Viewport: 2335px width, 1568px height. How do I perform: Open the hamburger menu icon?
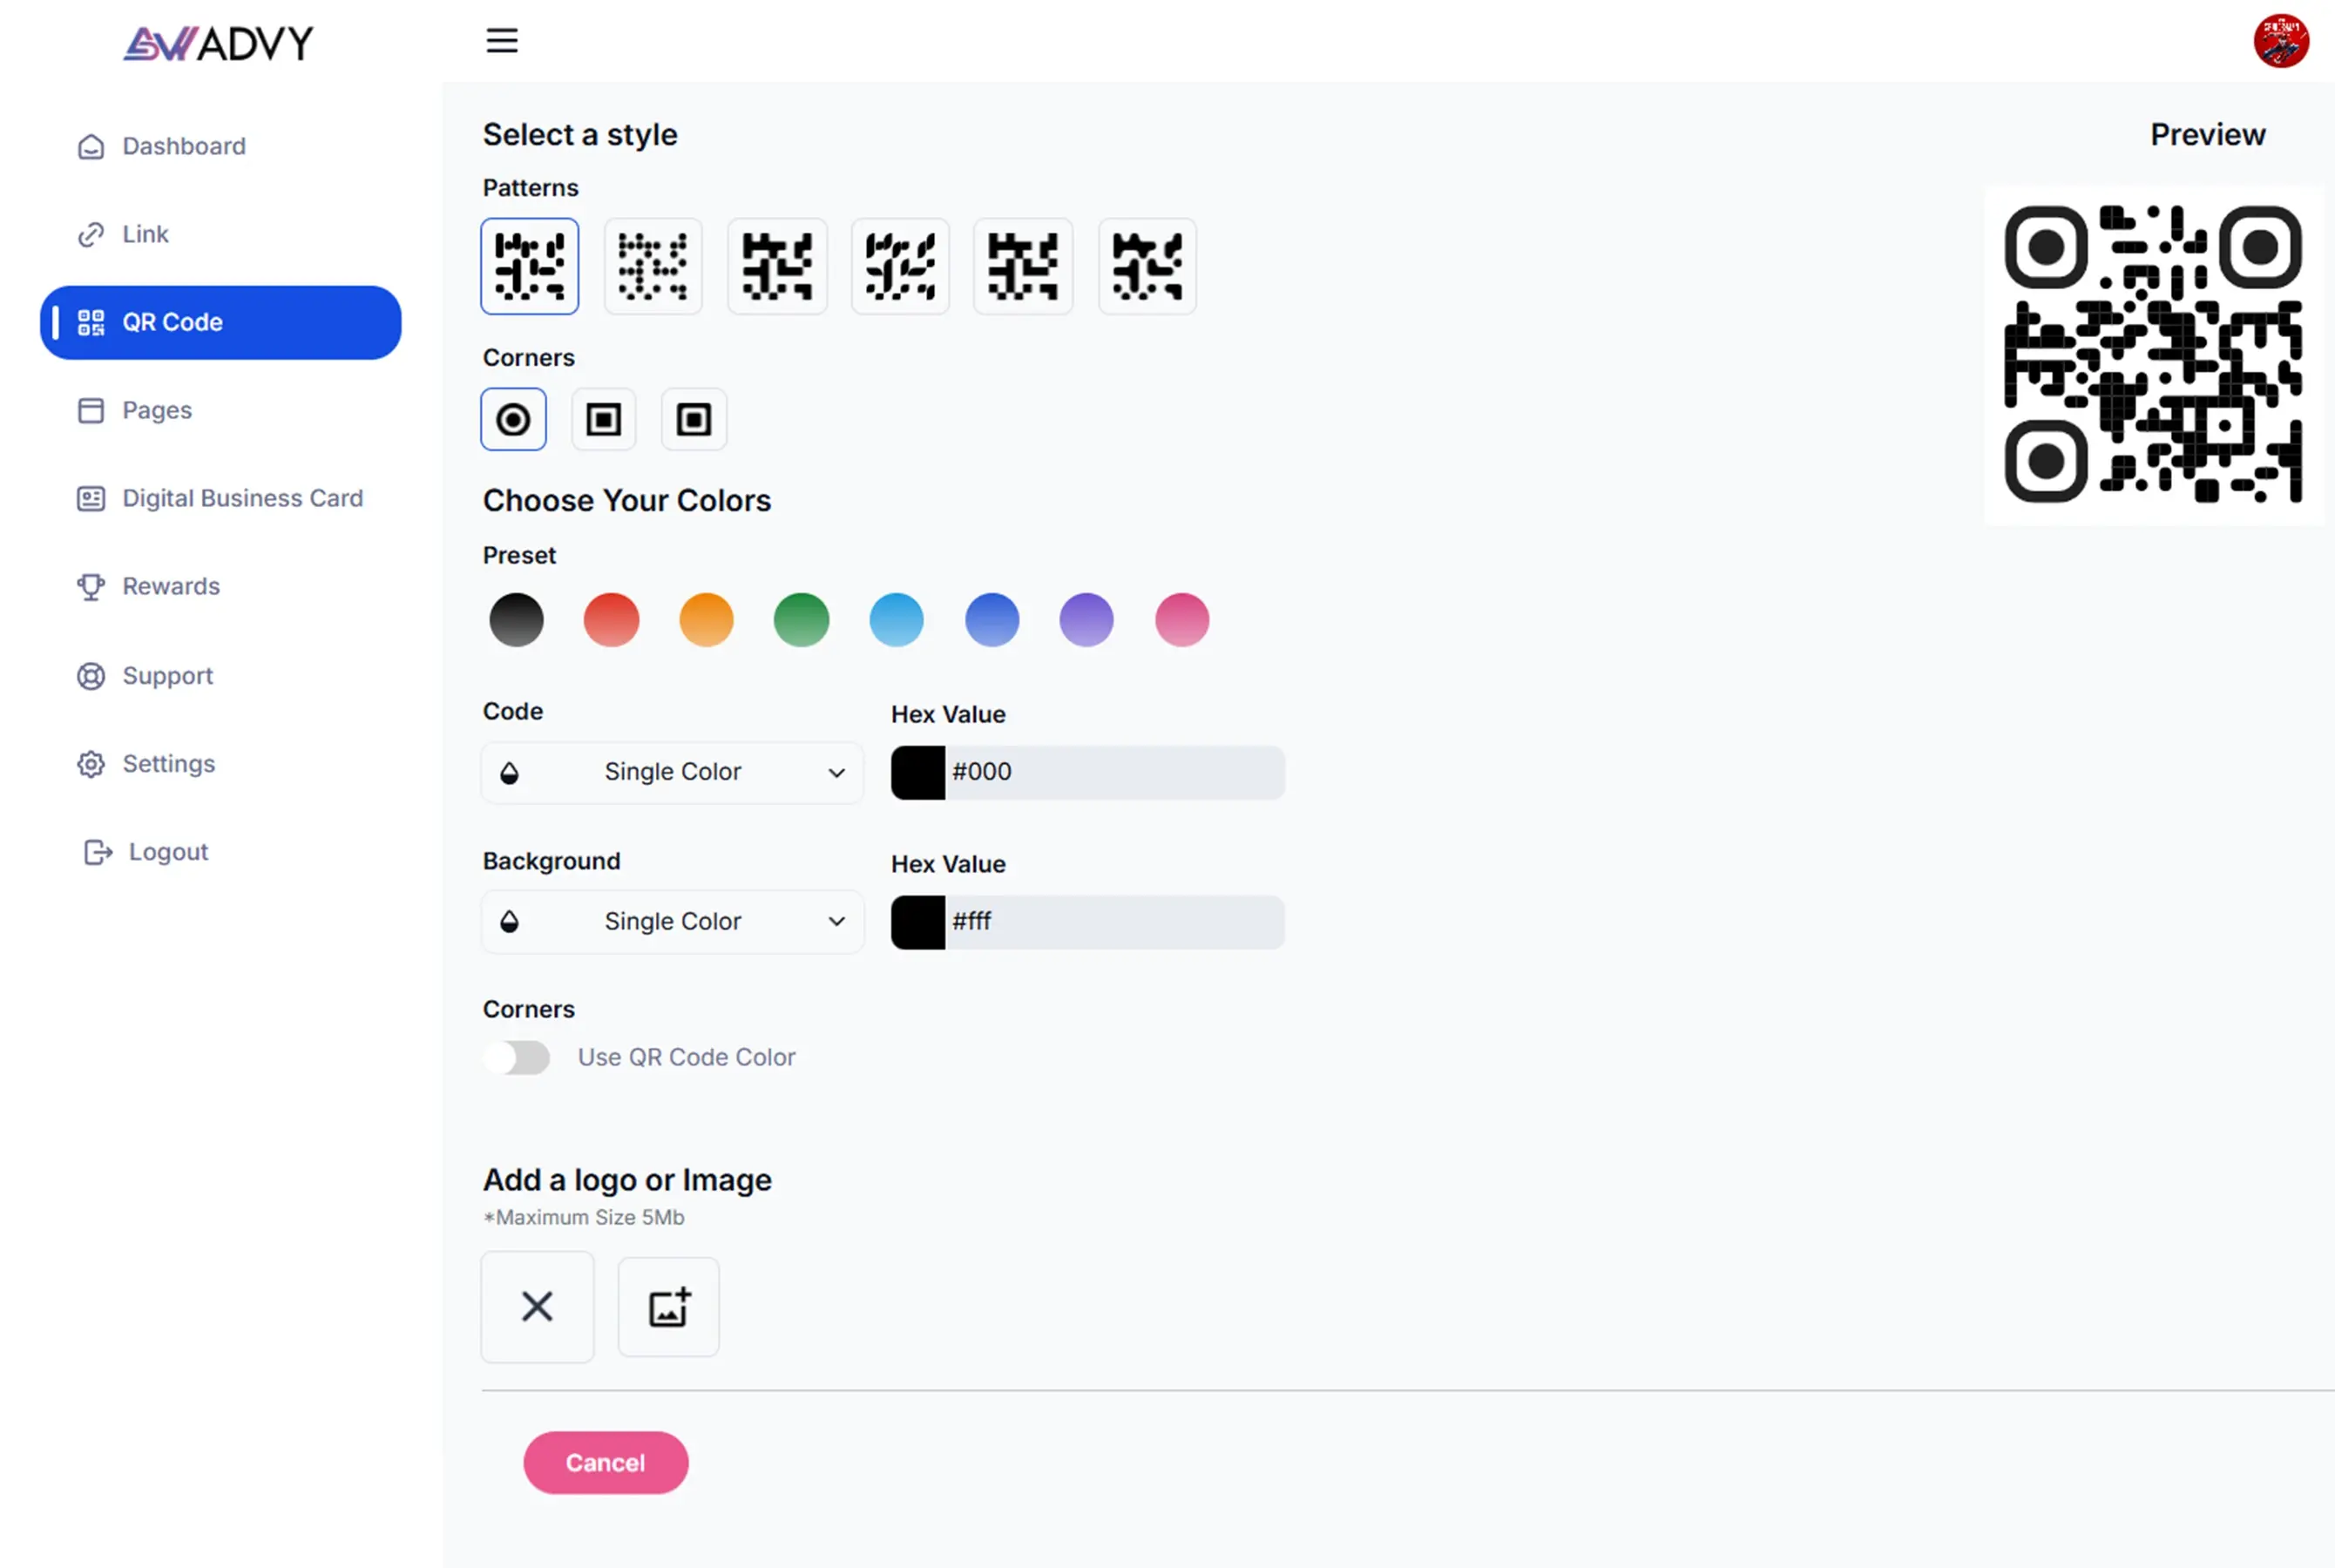tap(502, 41)
